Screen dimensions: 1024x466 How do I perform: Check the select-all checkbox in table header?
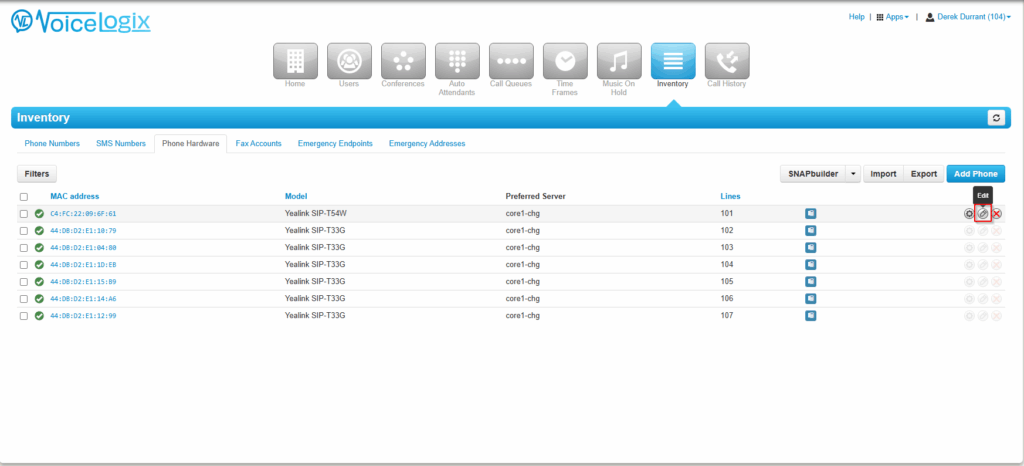point(23,196)
